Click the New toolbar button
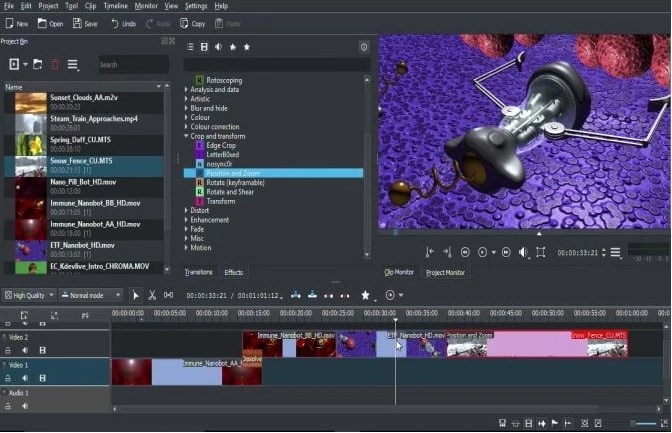672x433 pixels. coord(17,24)
